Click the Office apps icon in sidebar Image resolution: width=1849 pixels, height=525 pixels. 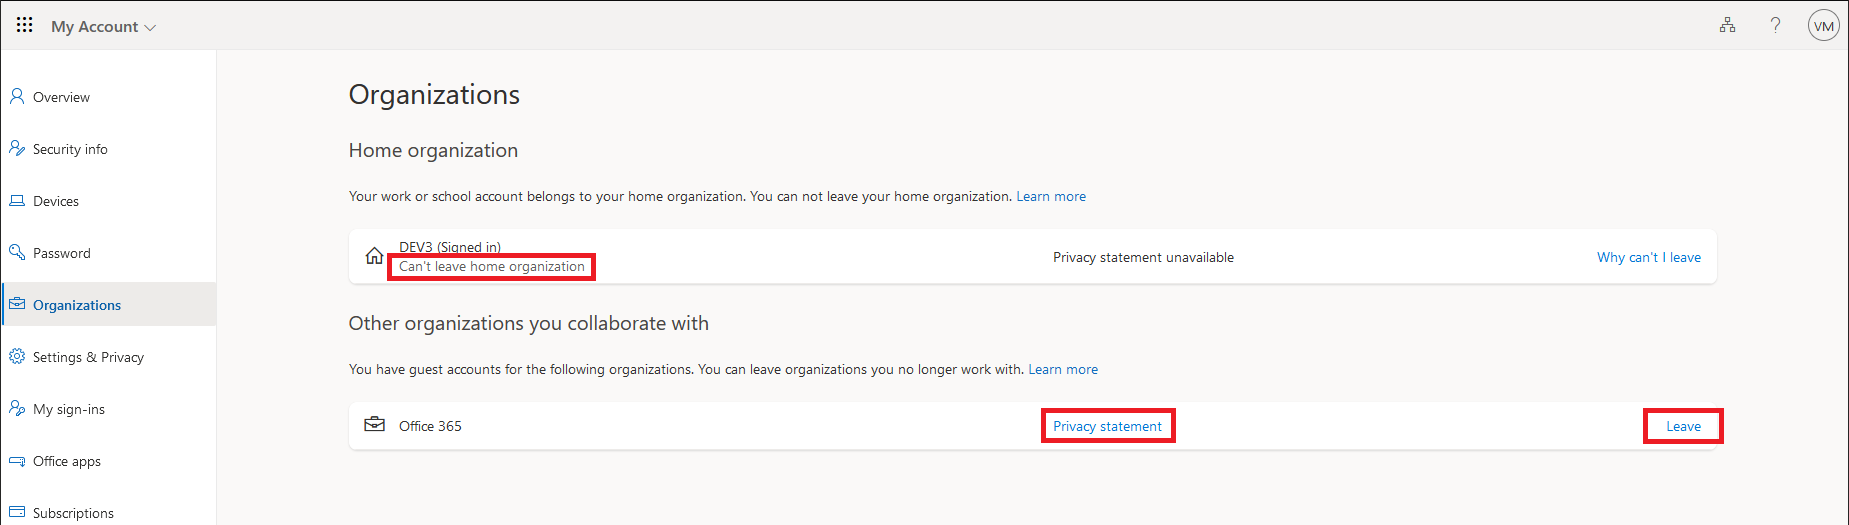tap(17, 461)
